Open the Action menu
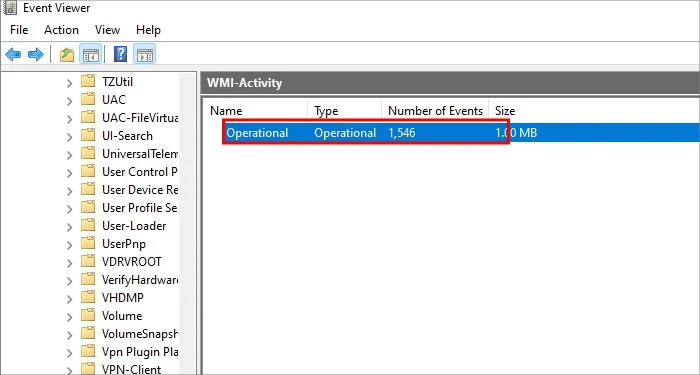Screen dimensions: 700x375 [61, 30]
